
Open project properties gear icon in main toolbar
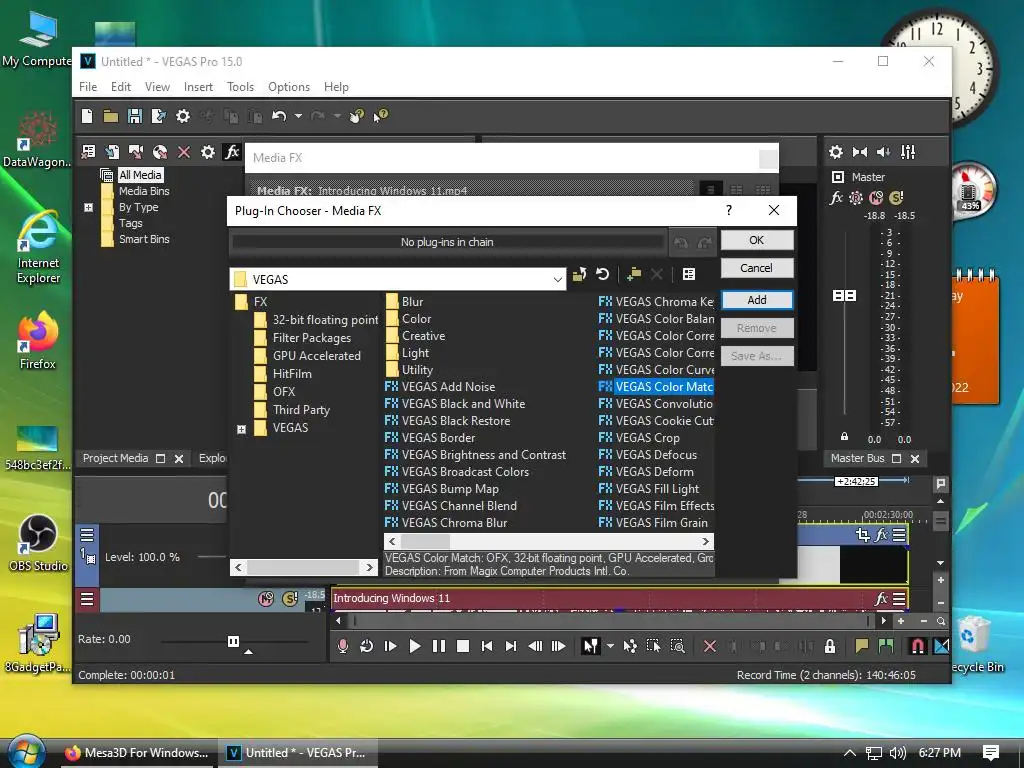pos(183,116)
